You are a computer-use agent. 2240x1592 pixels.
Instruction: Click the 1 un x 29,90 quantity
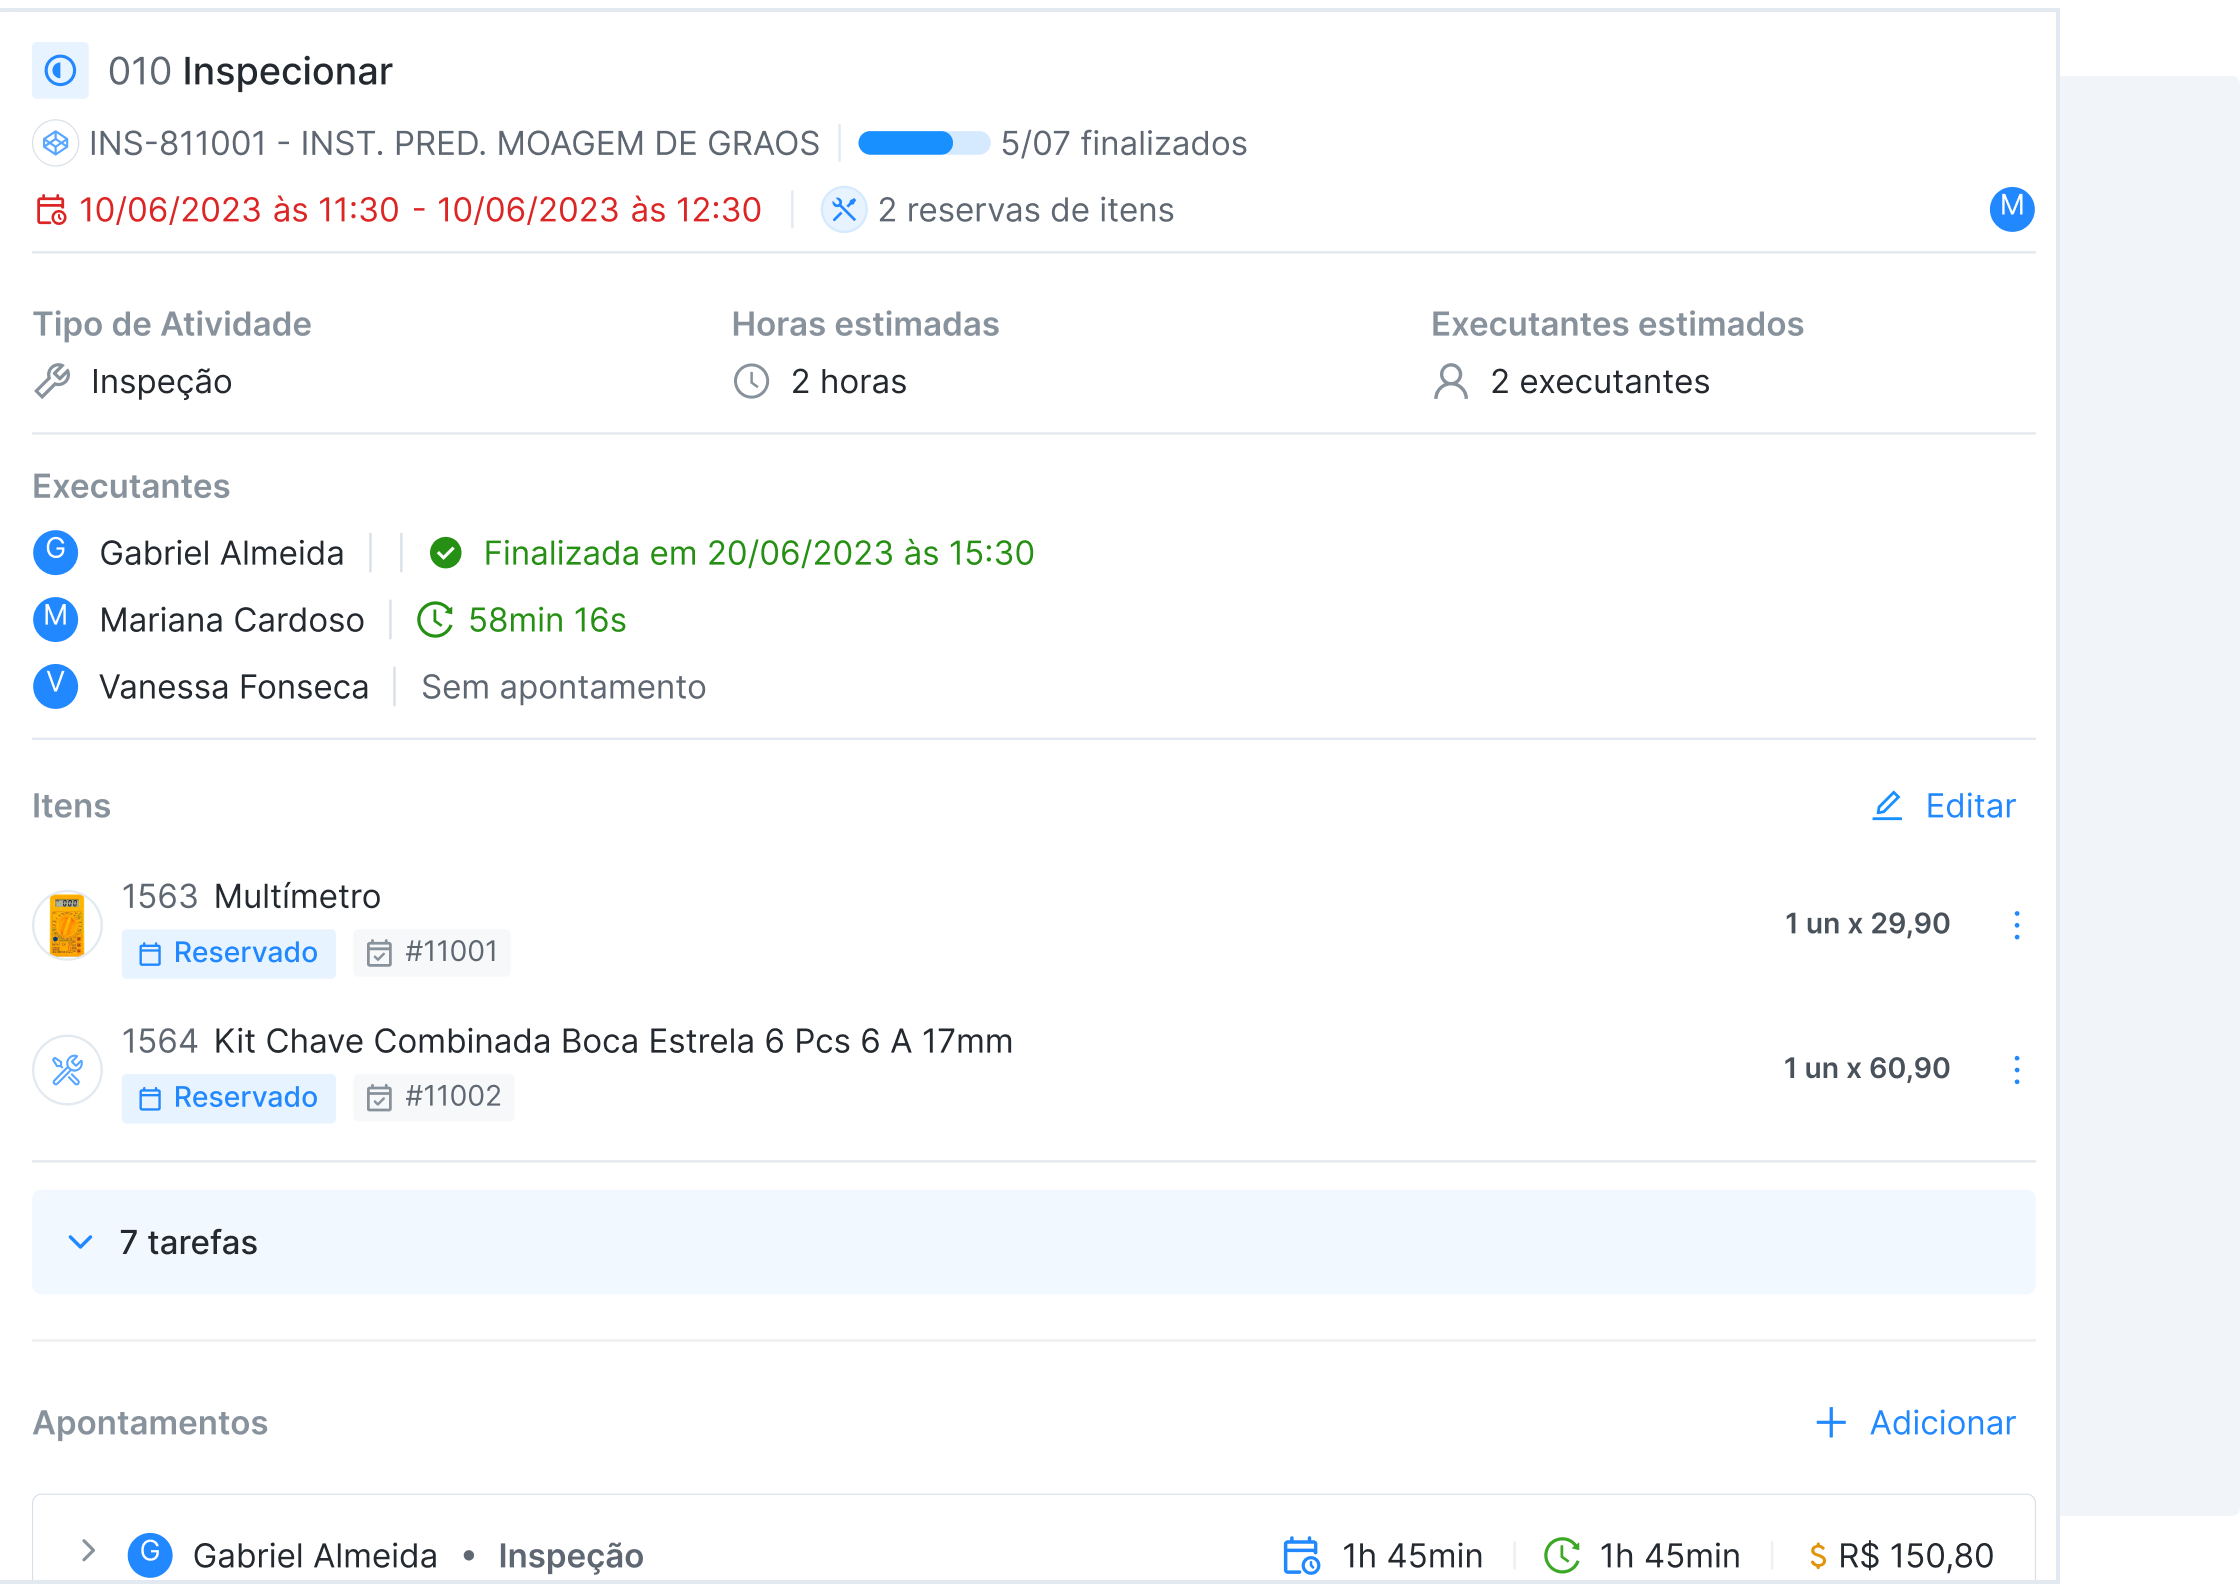tap(1867, 923)
